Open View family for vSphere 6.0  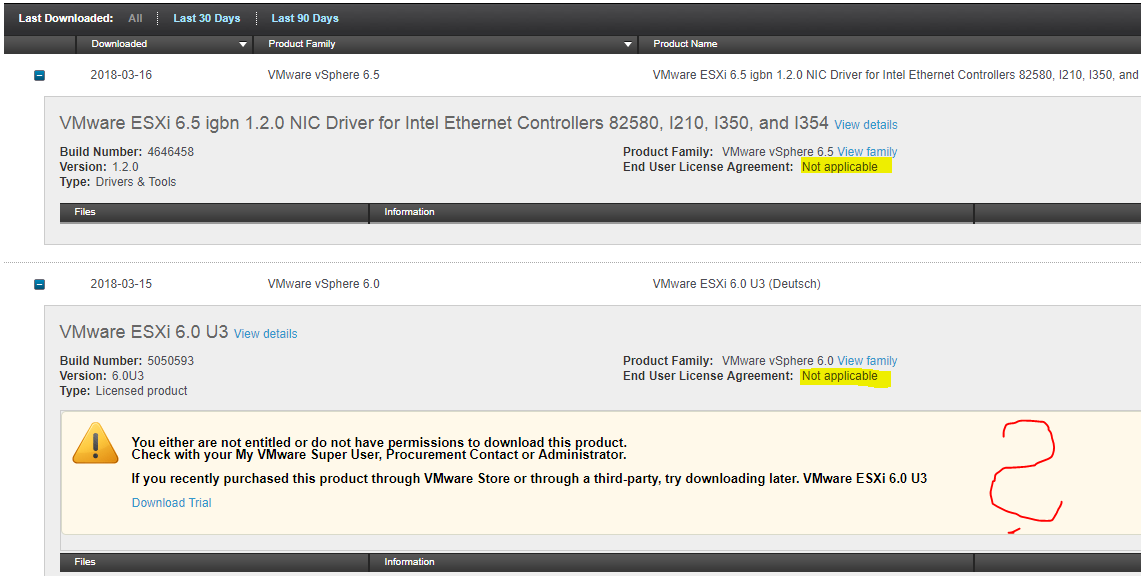(867, 361)
